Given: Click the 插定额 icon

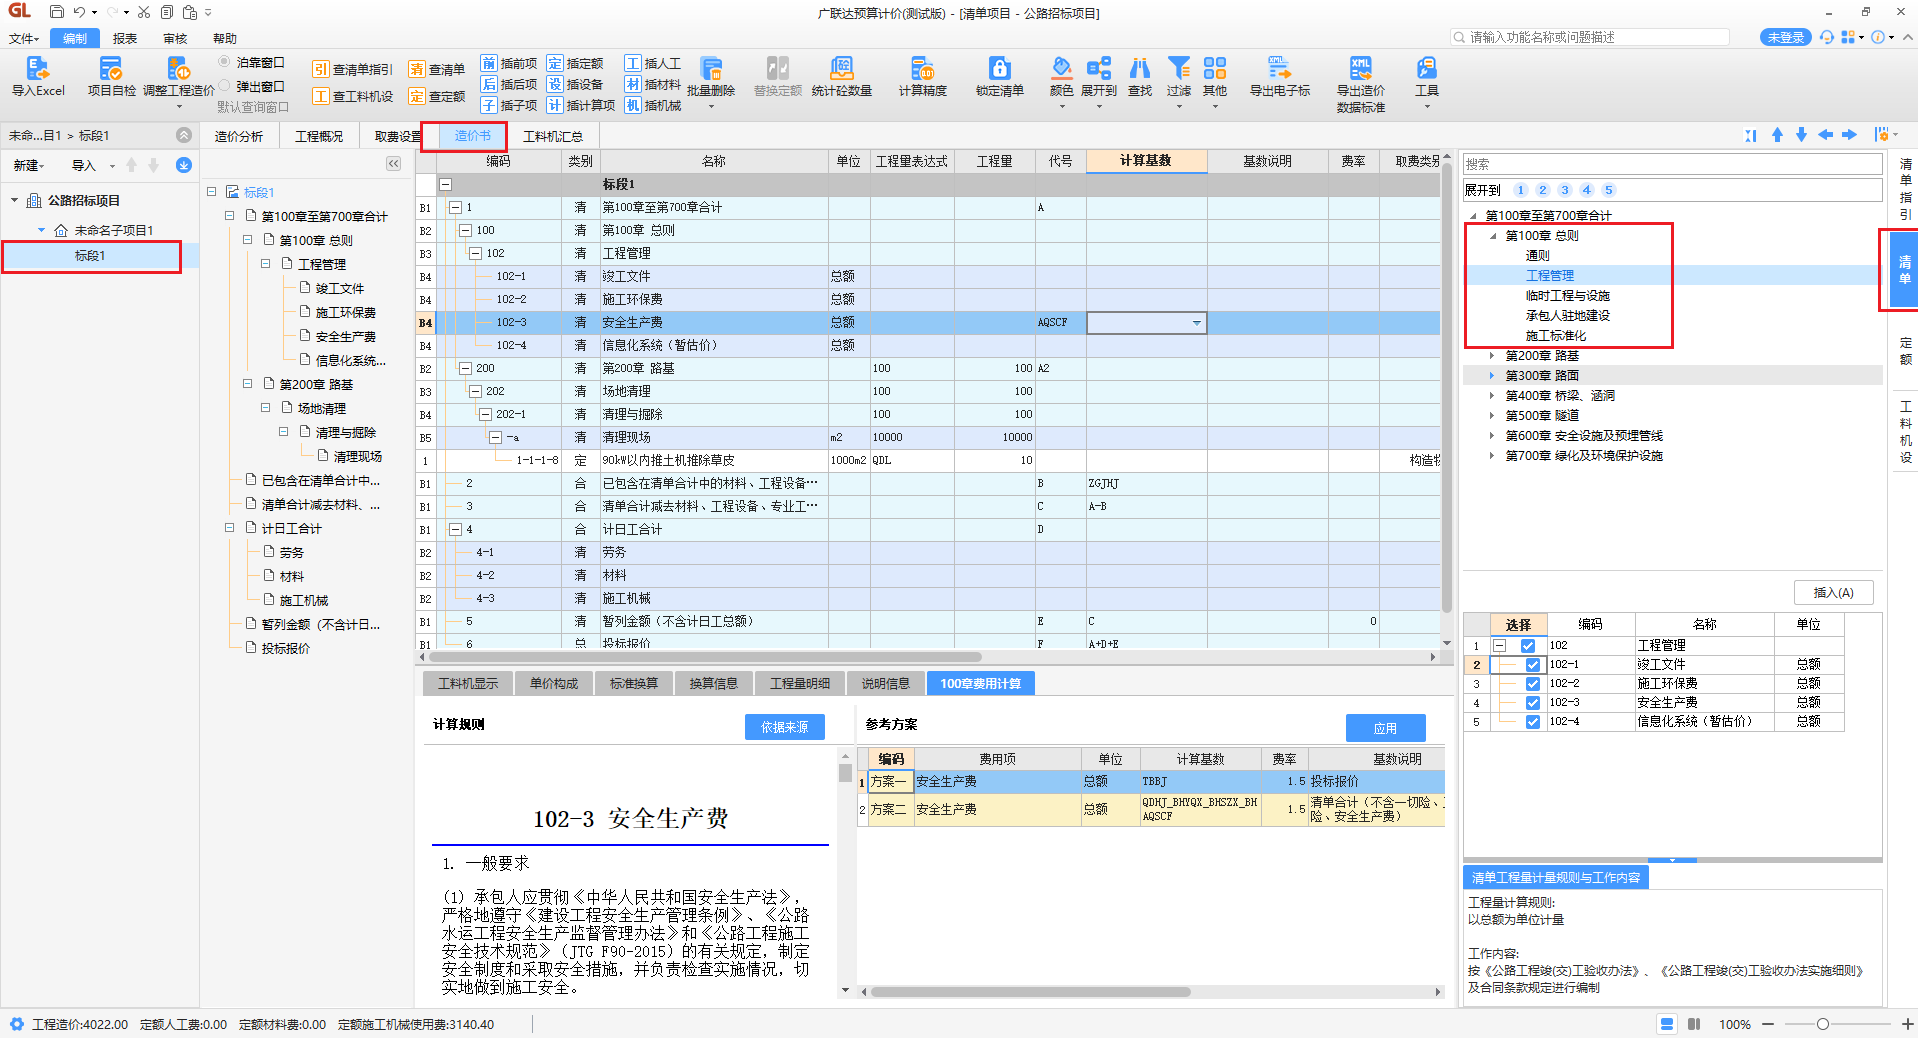Looking at the screenshot, I should point(555,63).
